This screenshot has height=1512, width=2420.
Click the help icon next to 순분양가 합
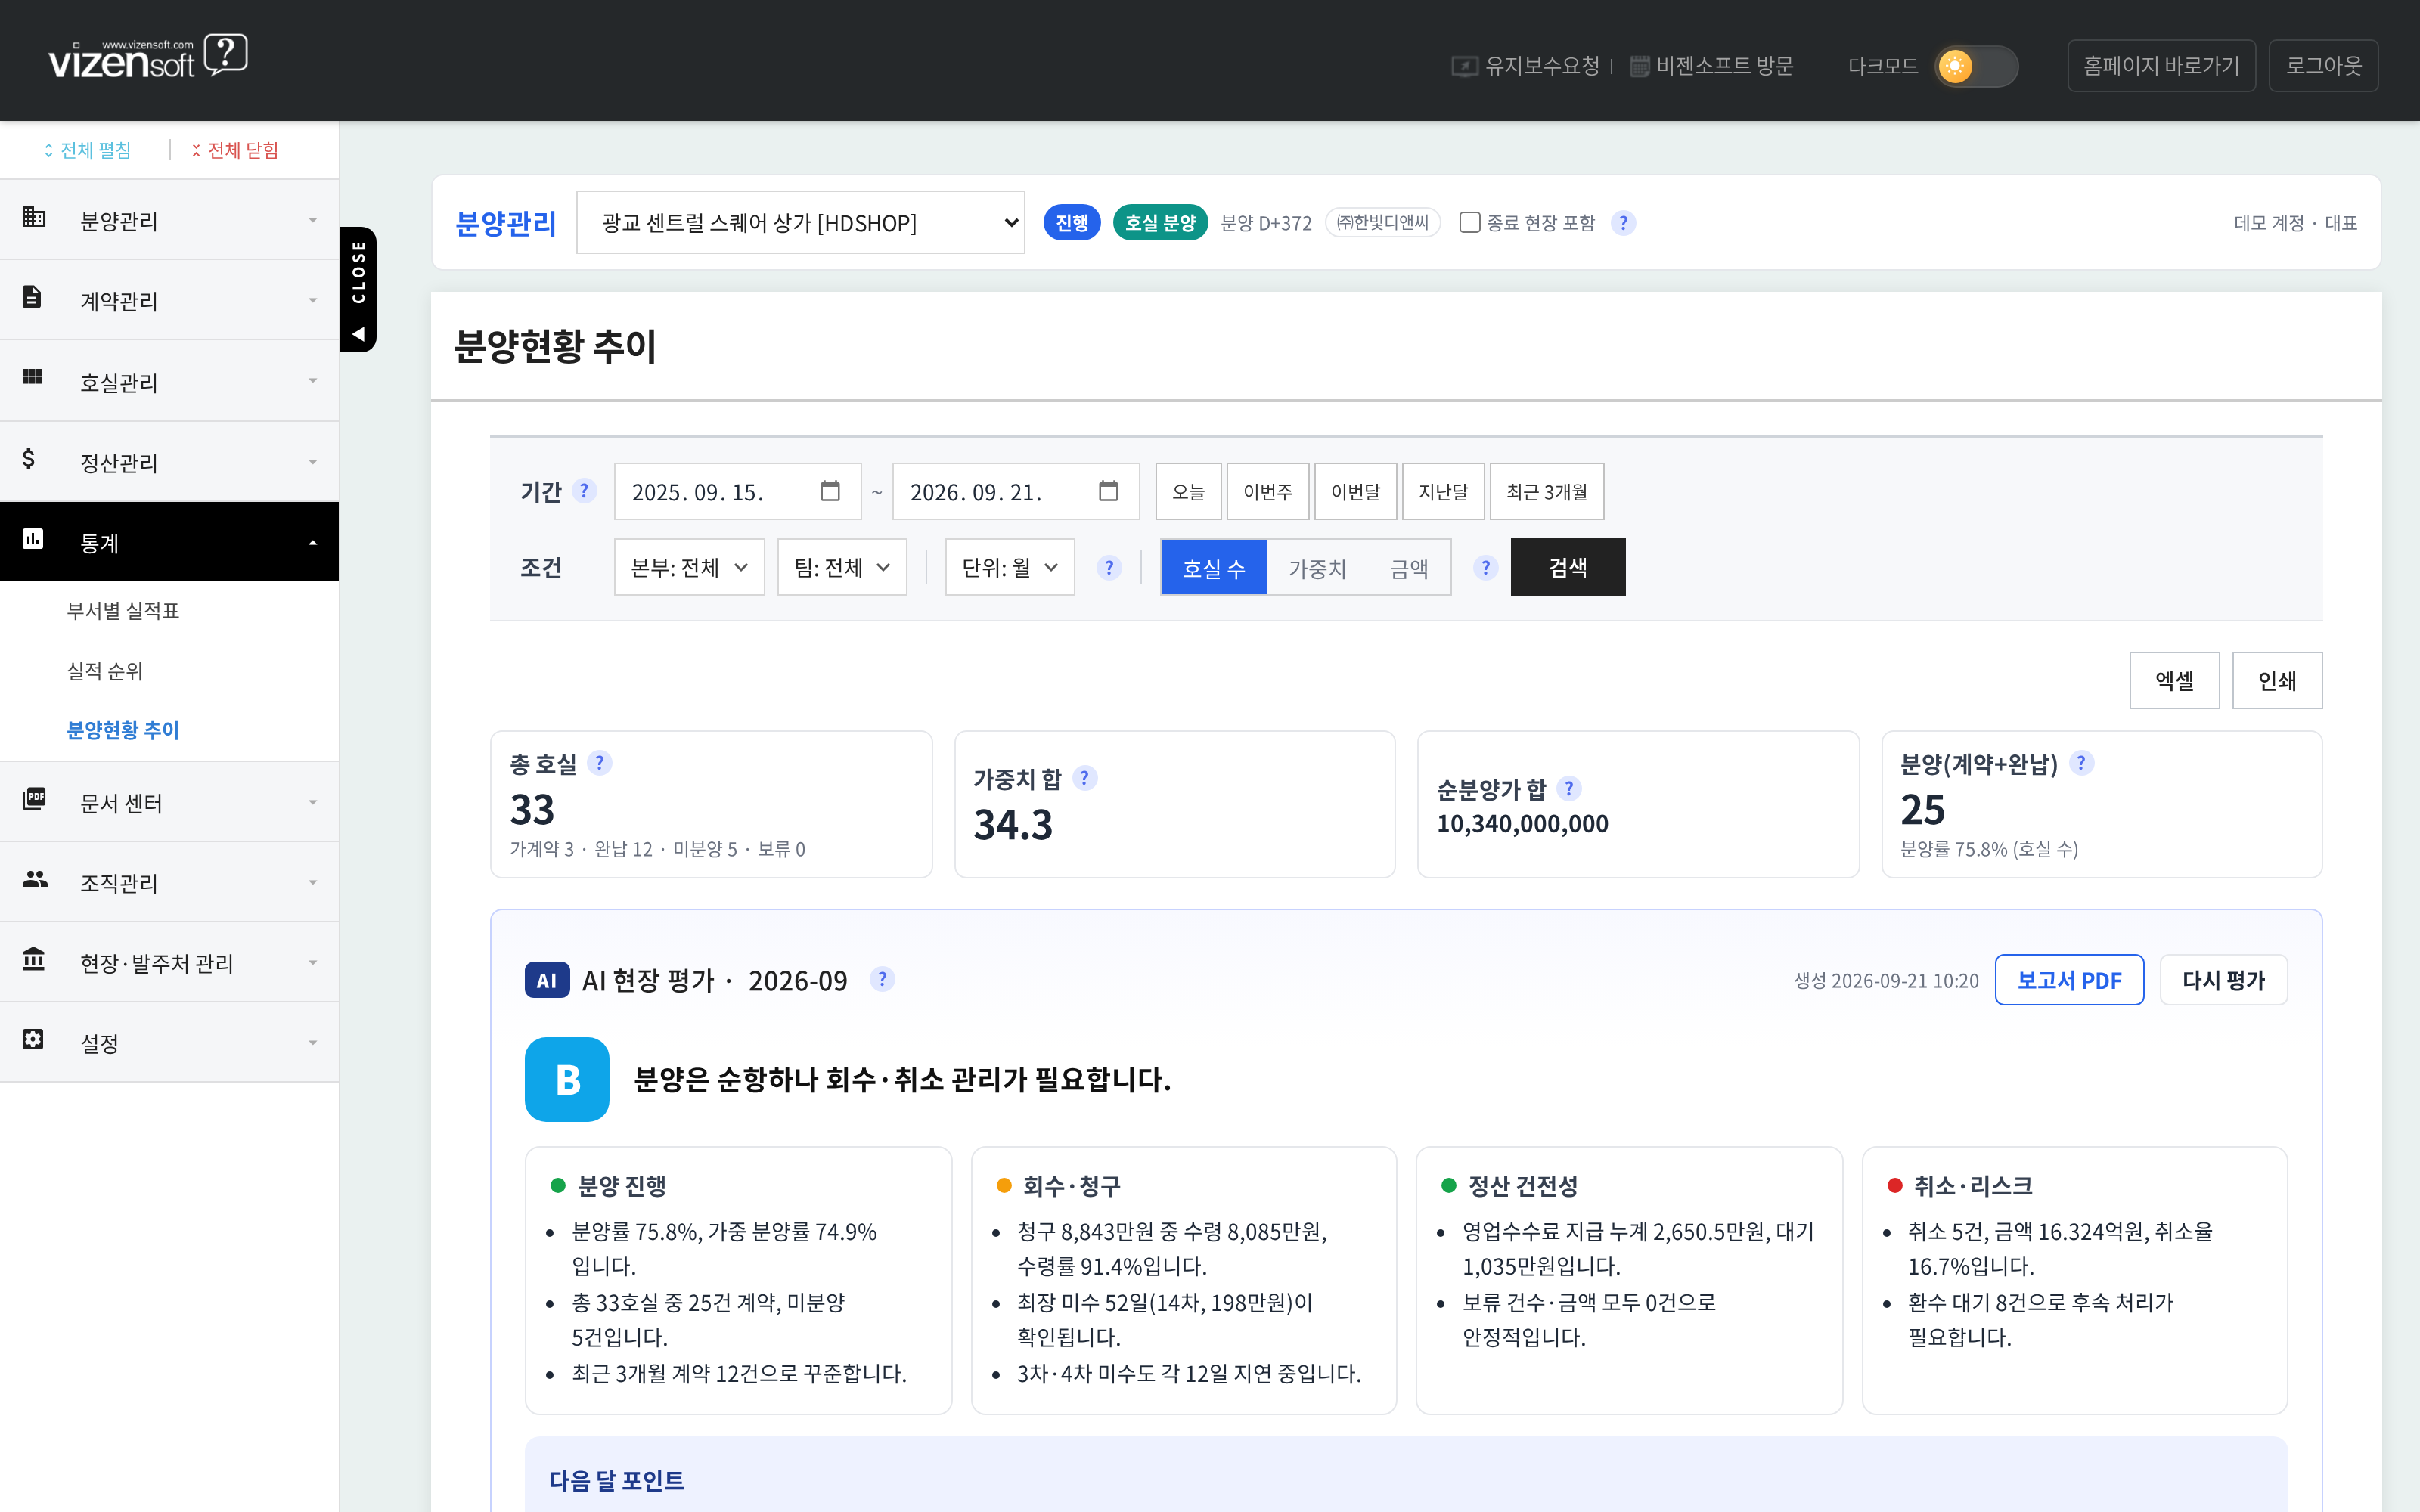pos(1569,789)
